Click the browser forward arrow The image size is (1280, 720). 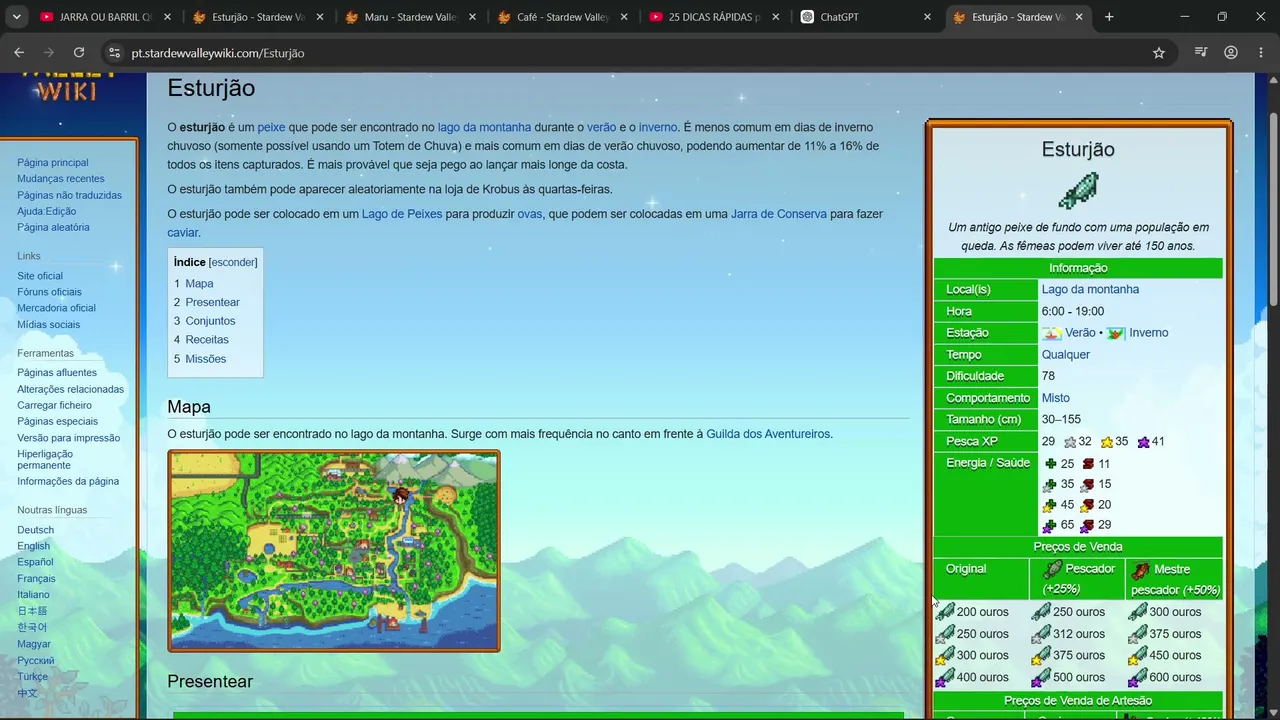[x=49, y=53]
